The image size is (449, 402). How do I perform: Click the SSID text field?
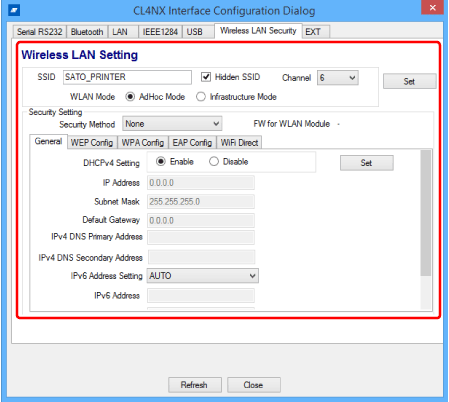click(x=127, y=77)
